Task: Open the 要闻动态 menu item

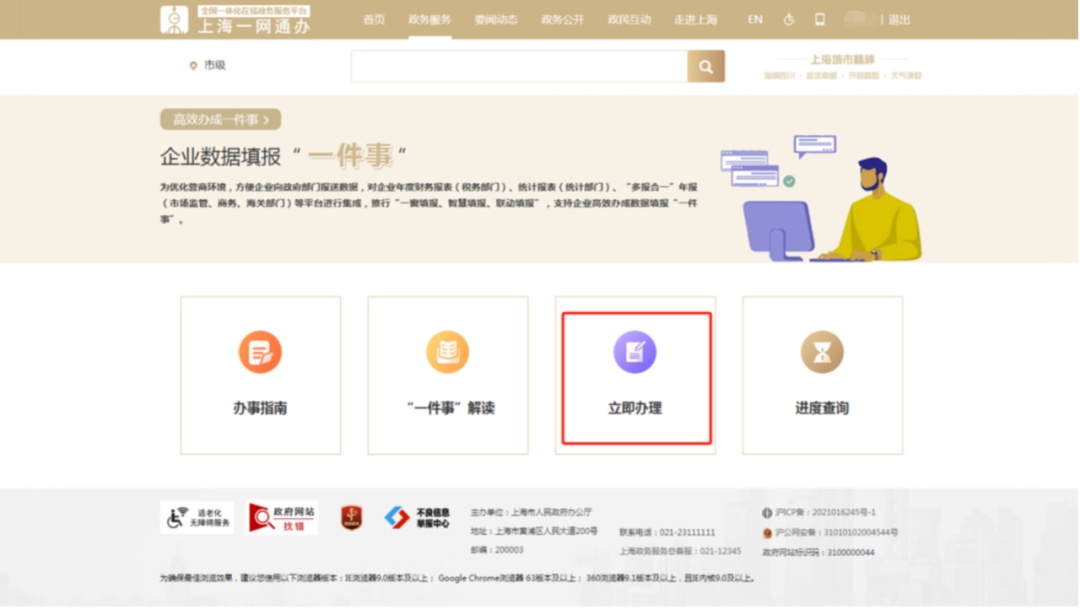Action: [x=496, y=20]
